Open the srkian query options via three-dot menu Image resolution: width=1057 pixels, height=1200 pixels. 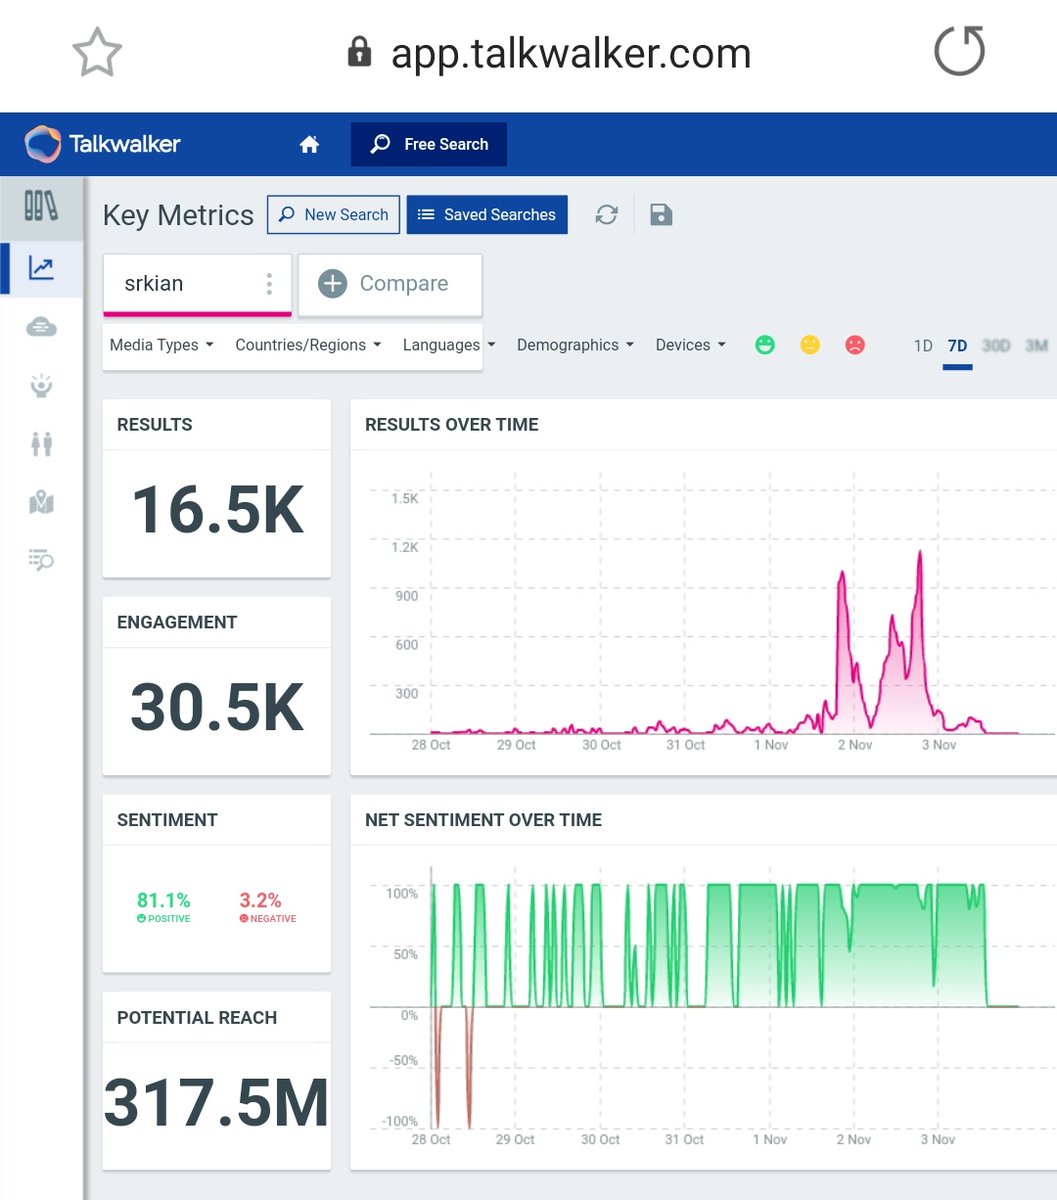point(269,283)
